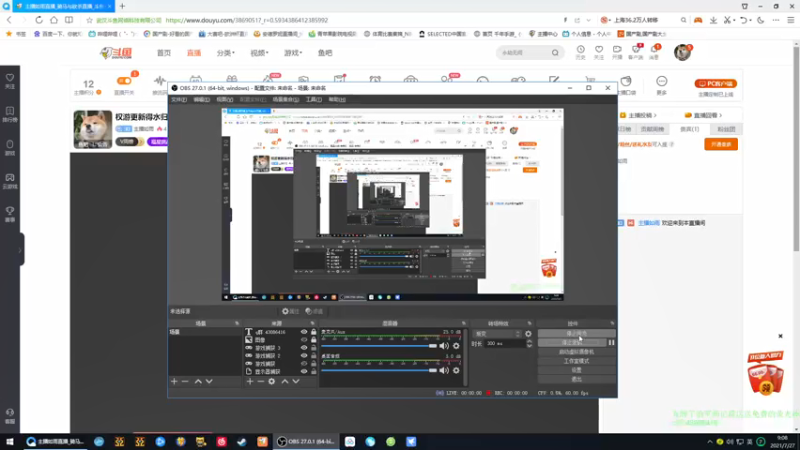Open OBS Settings from the controls panel
This screenshot has height=450, width=800.
(x=577, y=370)
